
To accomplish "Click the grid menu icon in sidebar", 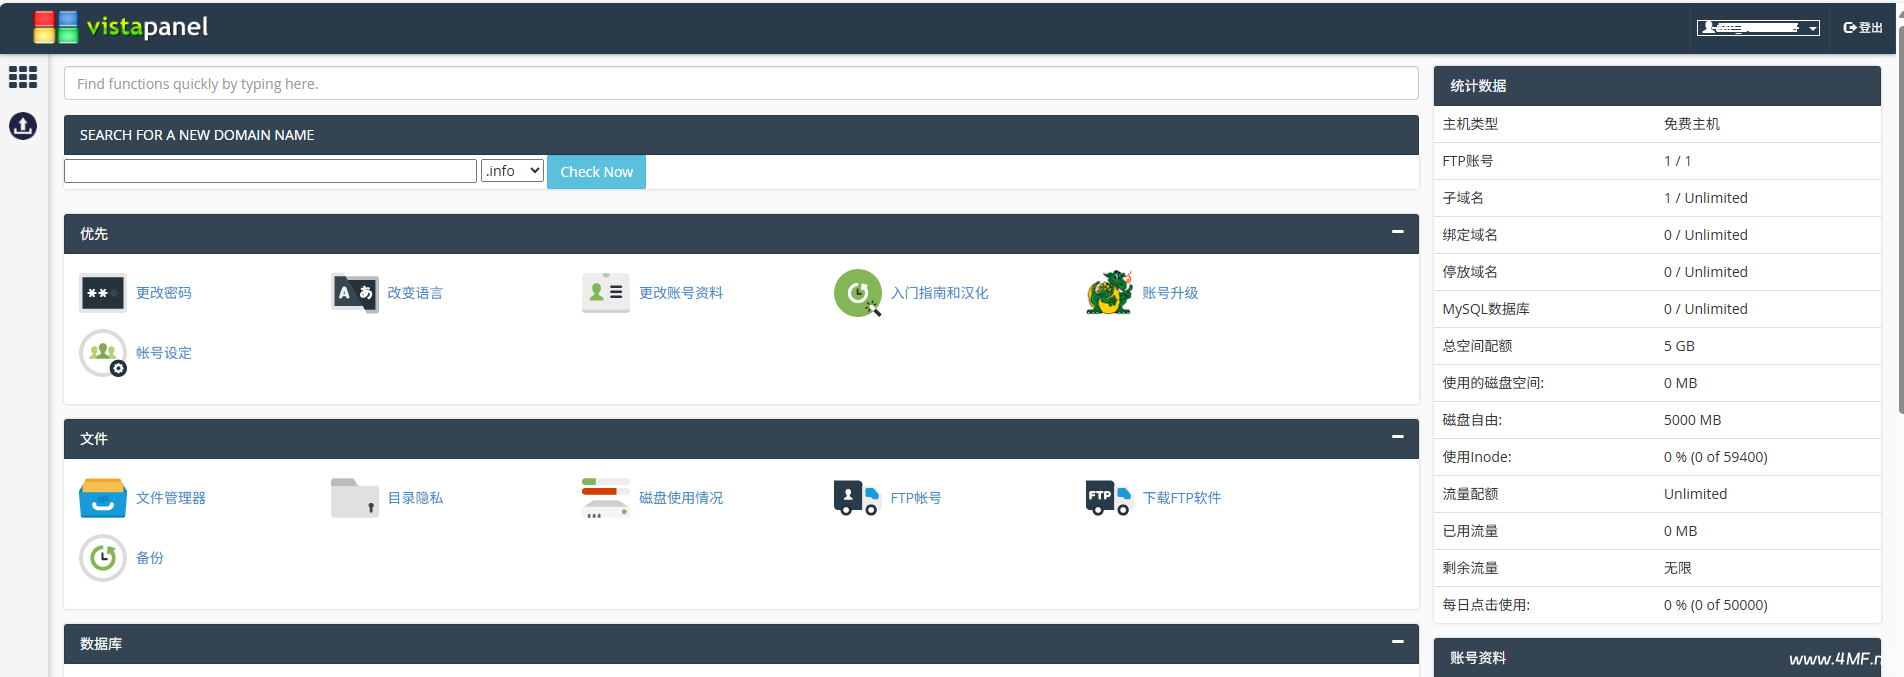I will [x=23, y=77].
